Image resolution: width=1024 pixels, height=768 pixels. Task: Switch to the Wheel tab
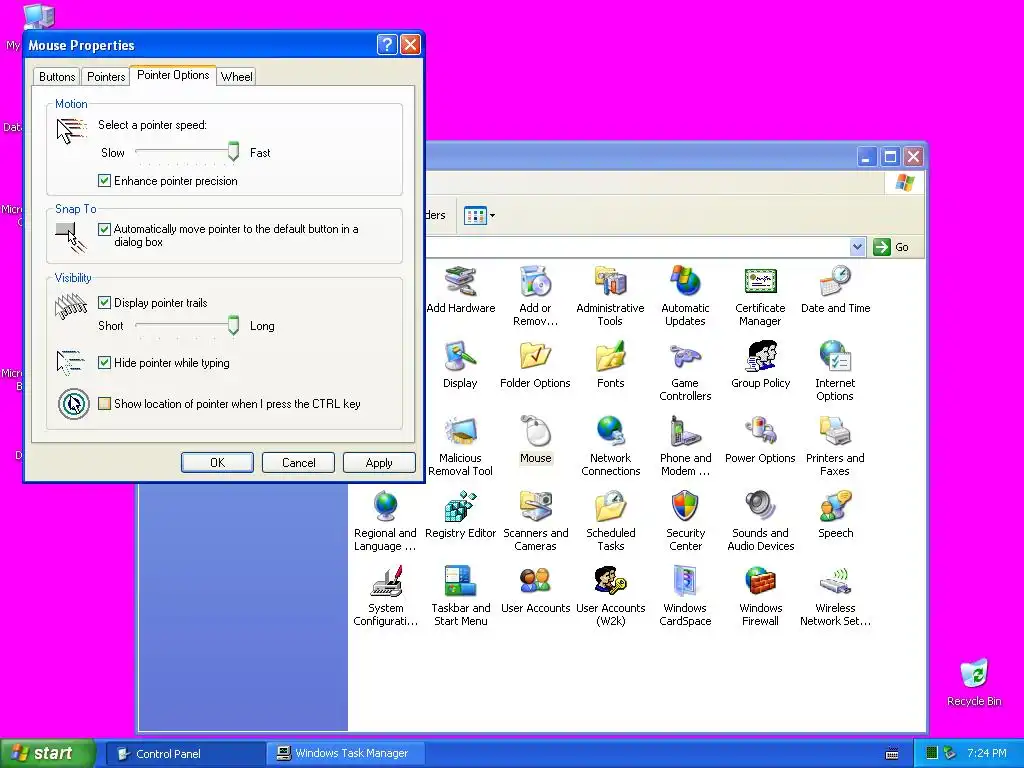point(236,76)
